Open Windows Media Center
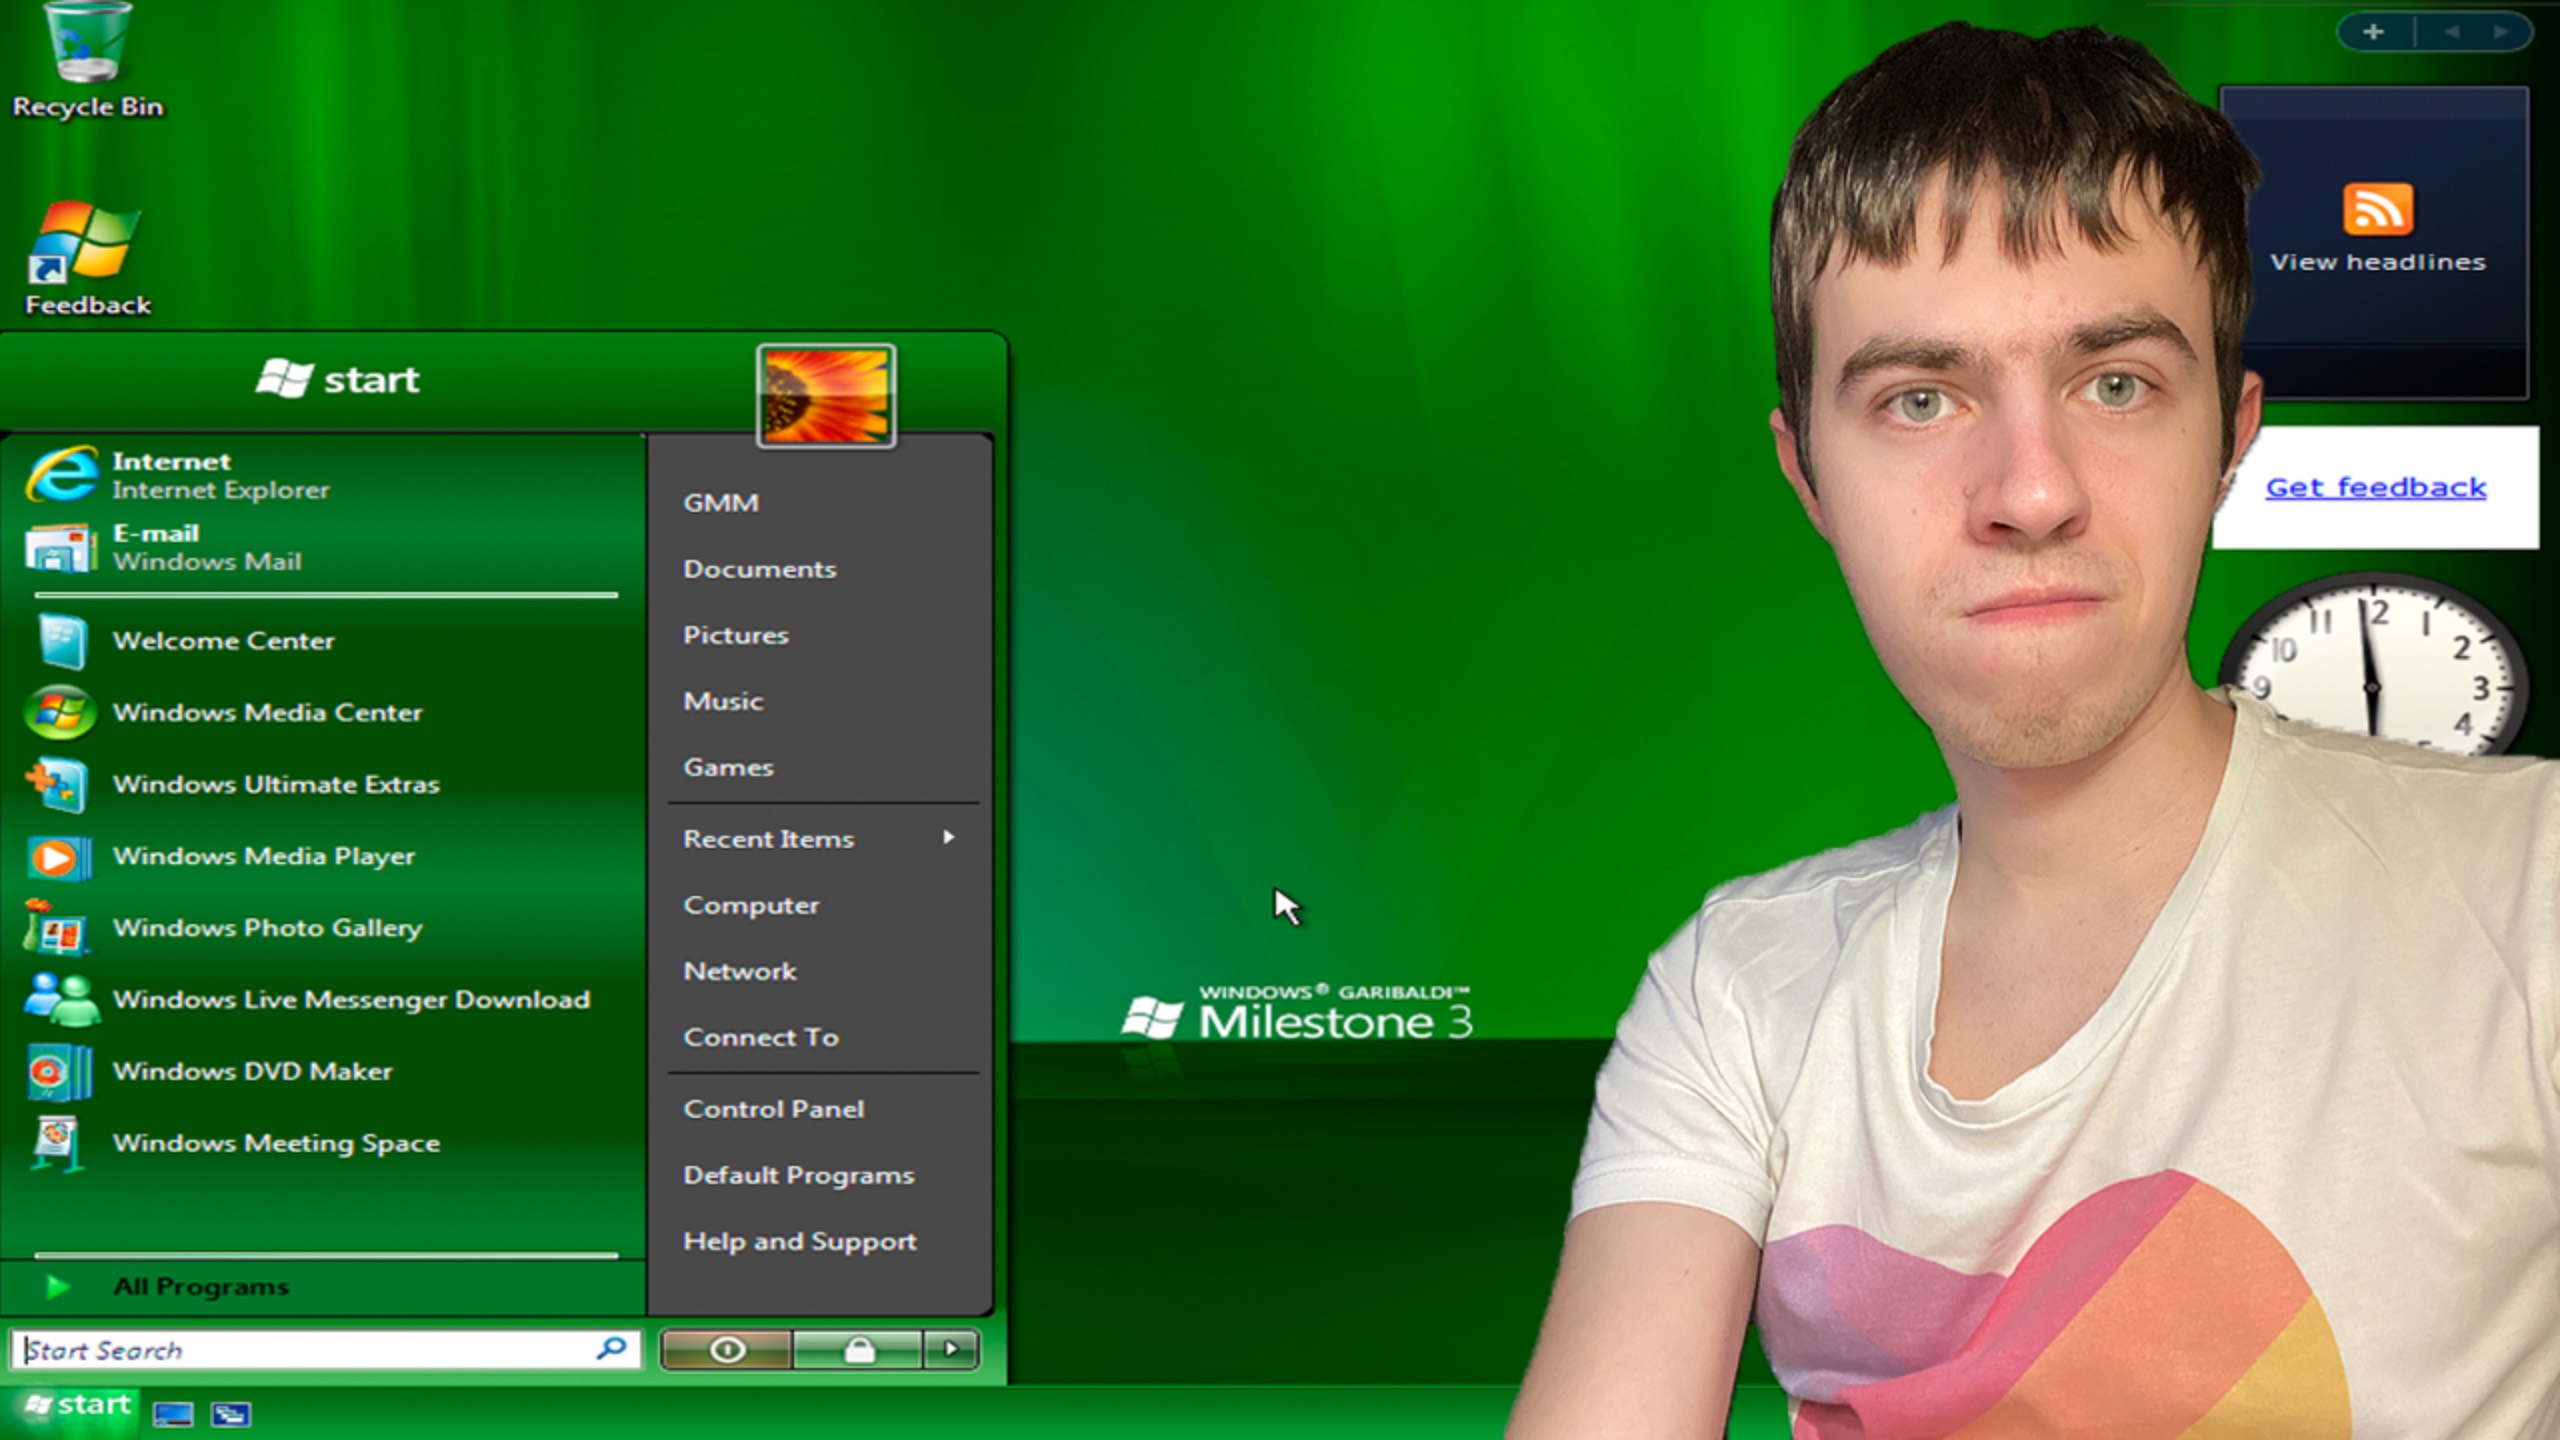Screen dimensions: 2560x1440 pyautogui.click(x=266, y=712)
